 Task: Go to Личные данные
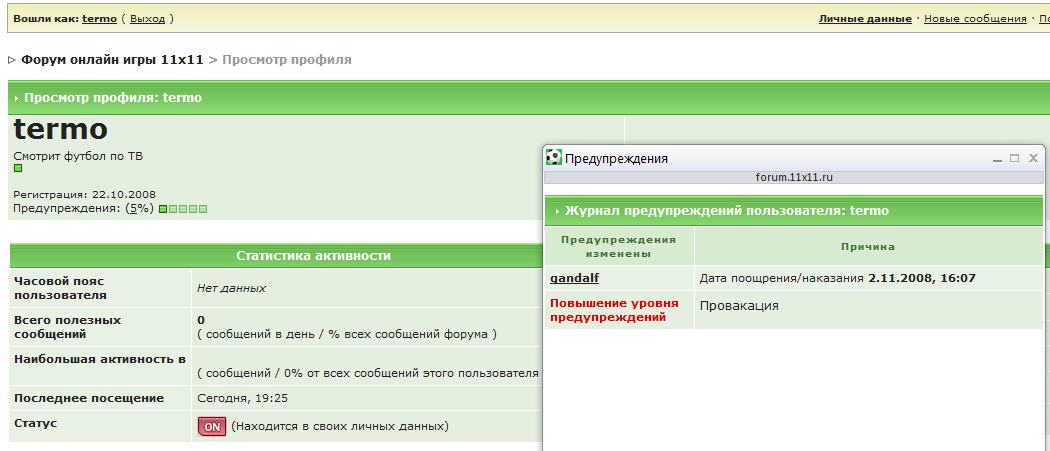864,18
